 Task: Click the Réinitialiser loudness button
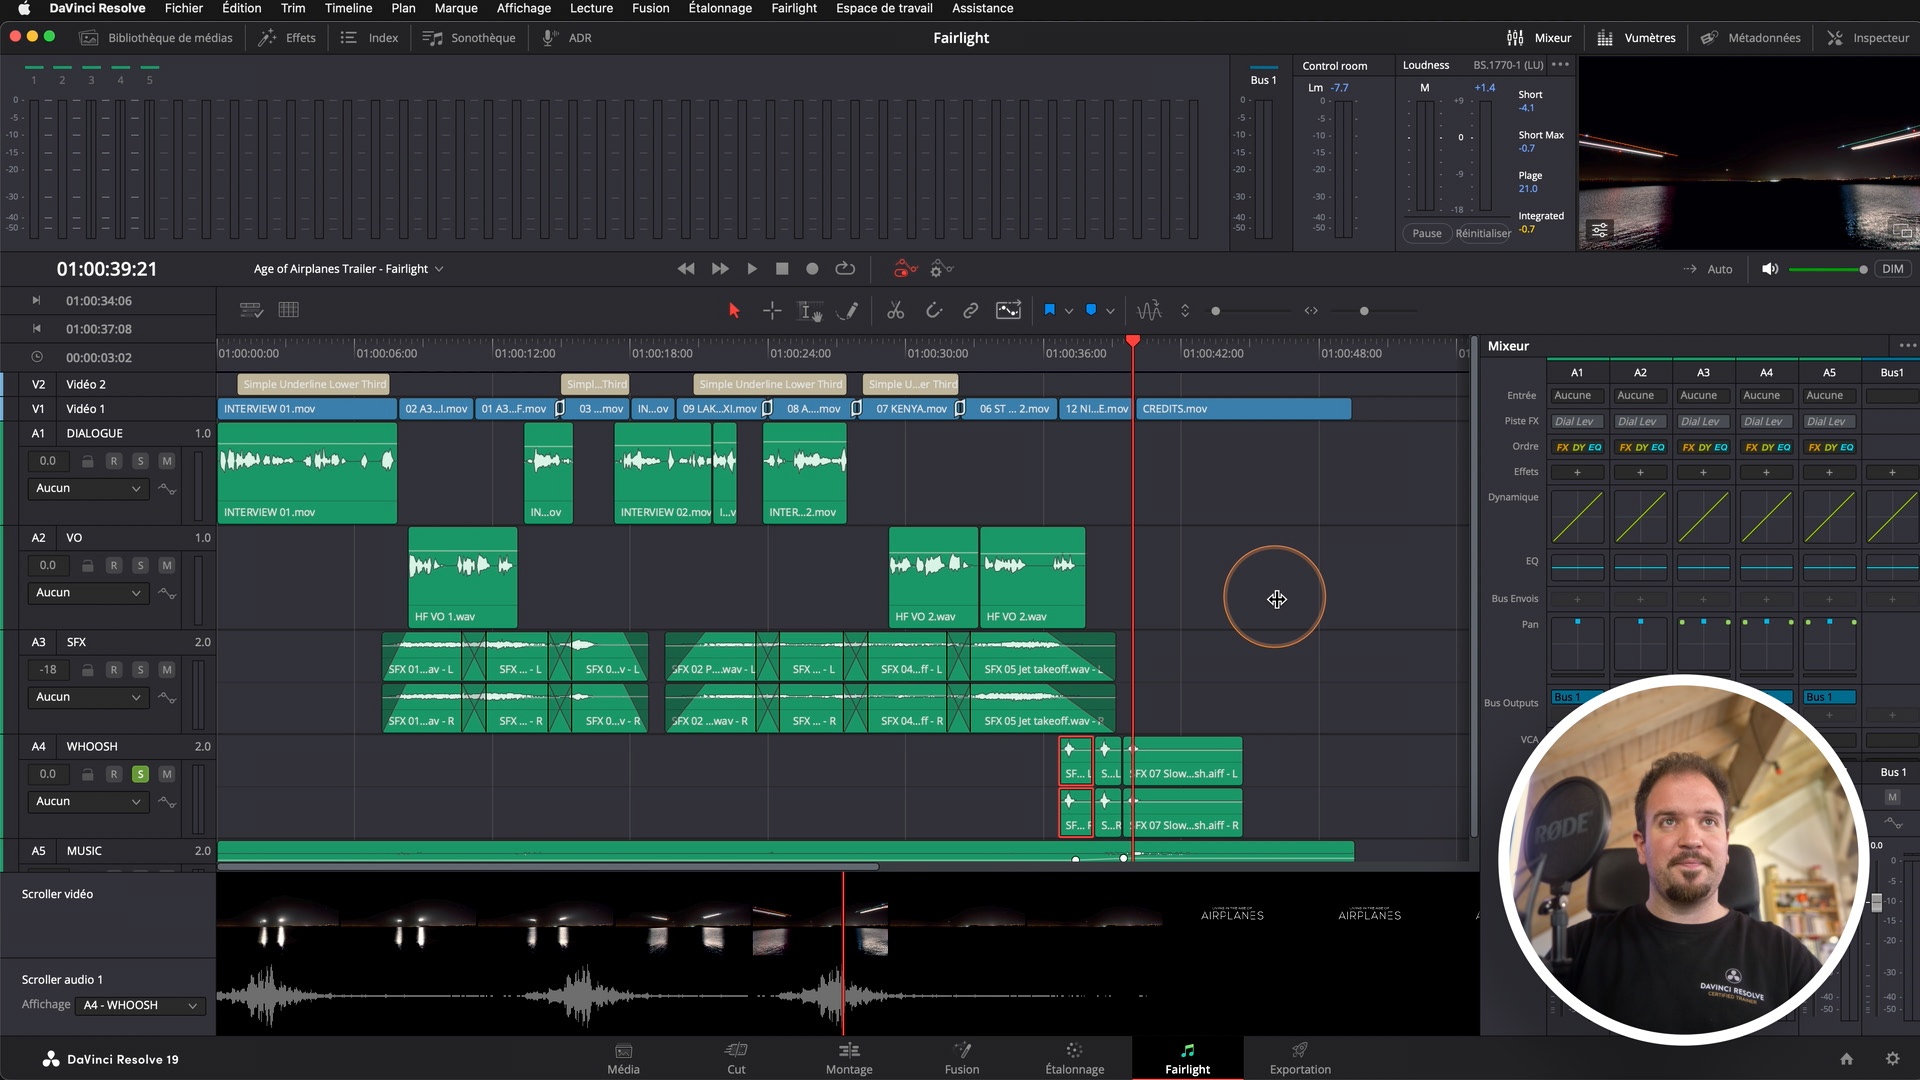click(1483, 233)
